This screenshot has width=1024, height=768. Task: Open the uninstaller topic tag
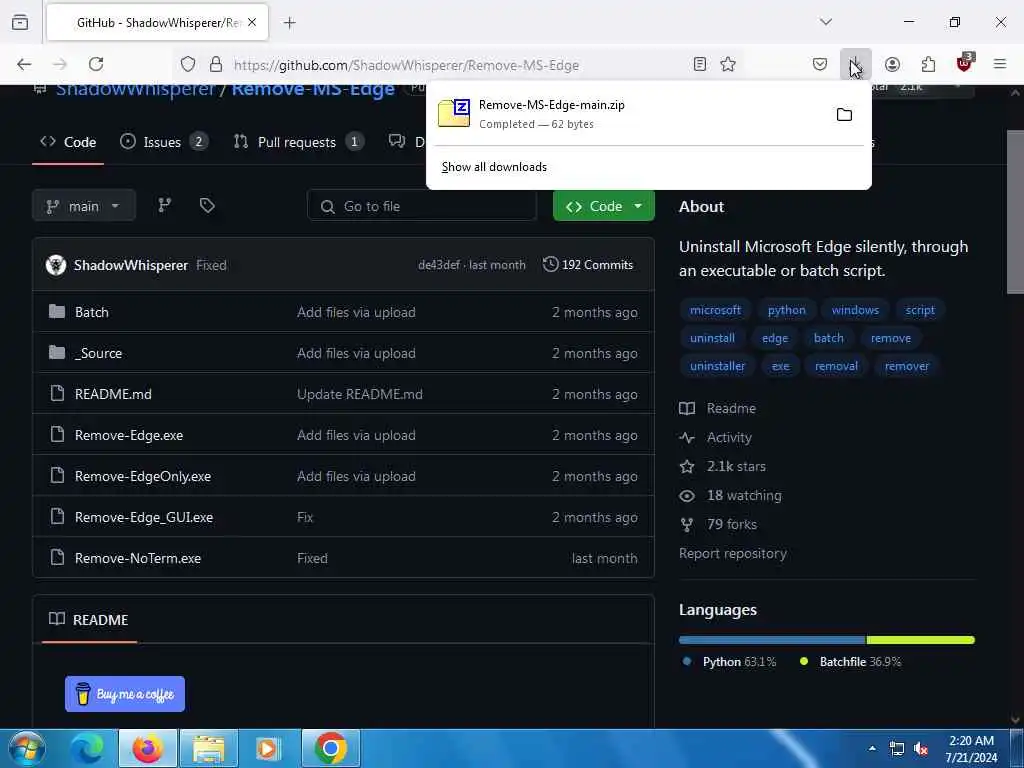pos(717,366)
